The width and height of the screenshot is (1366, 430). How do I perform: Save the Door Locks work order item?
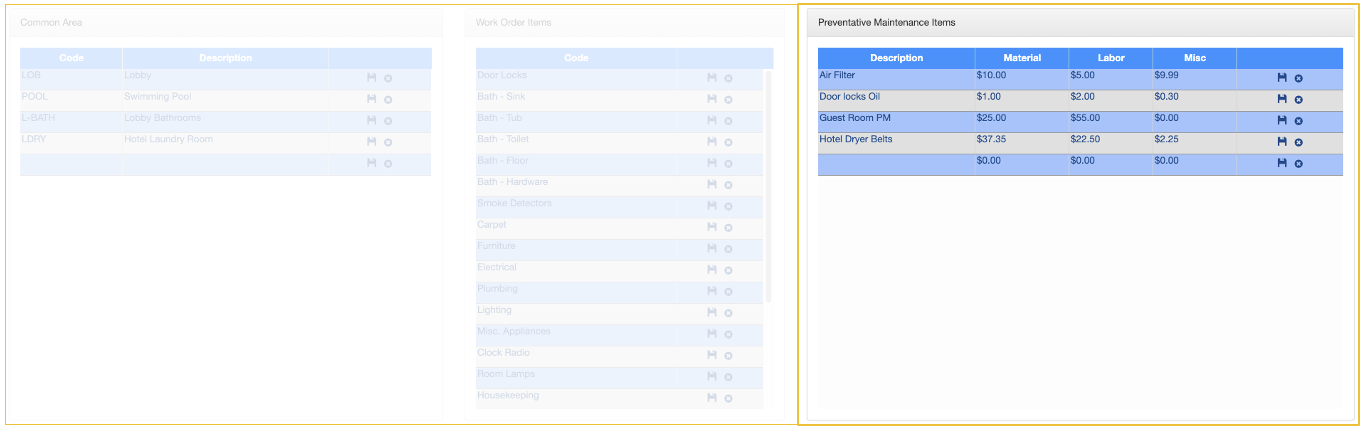click(712, 78)
